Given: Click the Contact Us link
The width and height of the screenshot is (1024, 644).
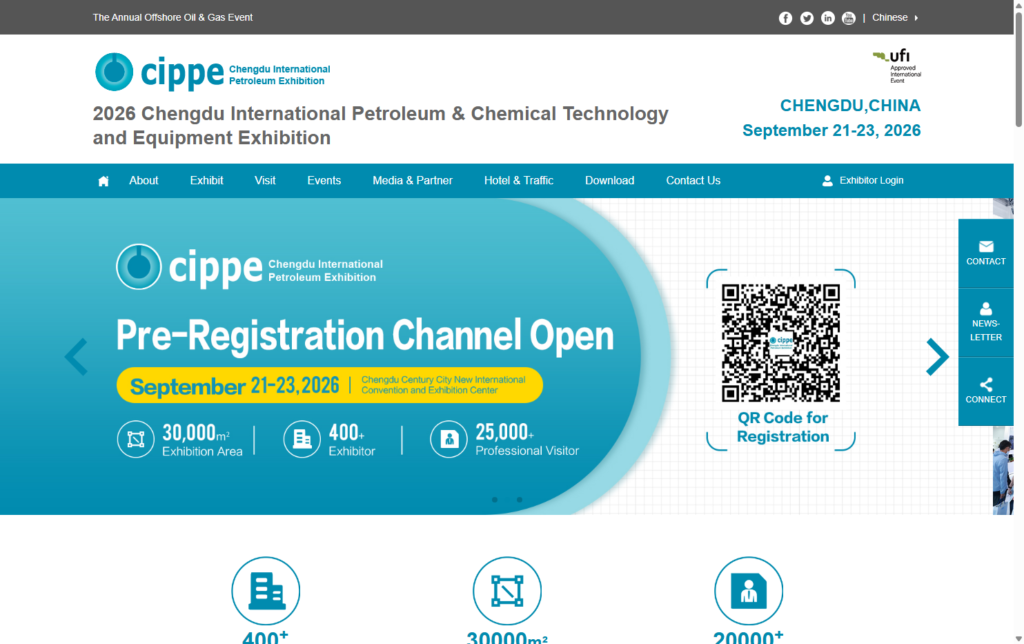Looking at the screenshot, I should pos(693,180).
